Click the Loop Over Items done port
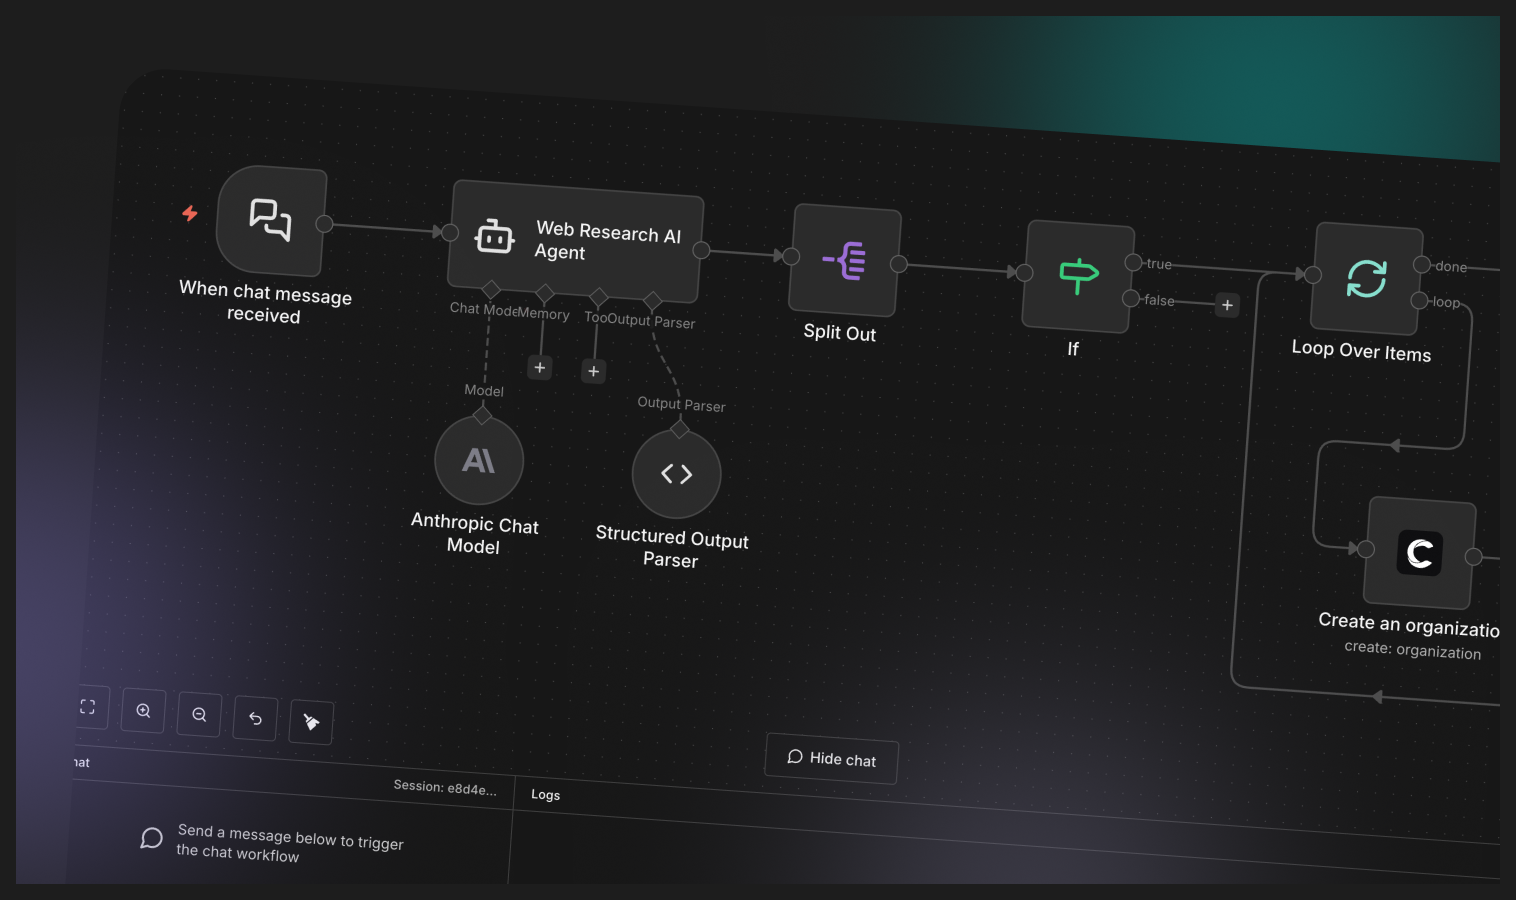 point(1421,264)
